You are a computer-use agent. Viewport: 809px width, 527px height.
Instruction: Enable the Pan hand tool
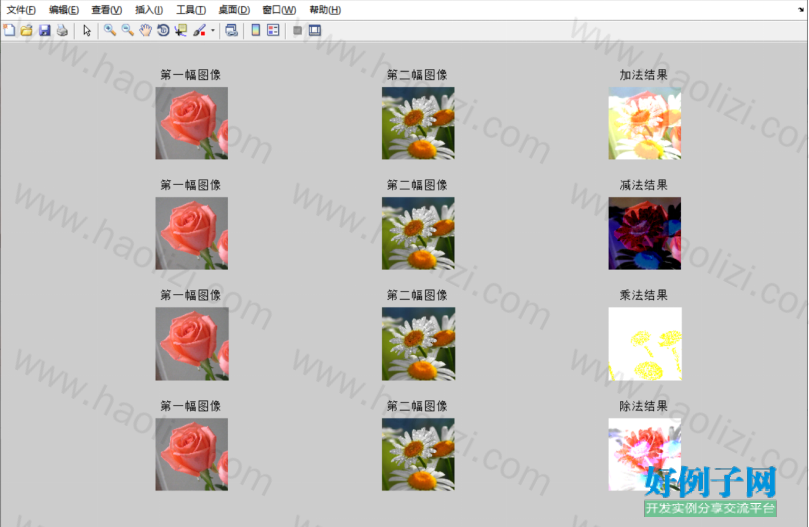(x=145, y=30)
